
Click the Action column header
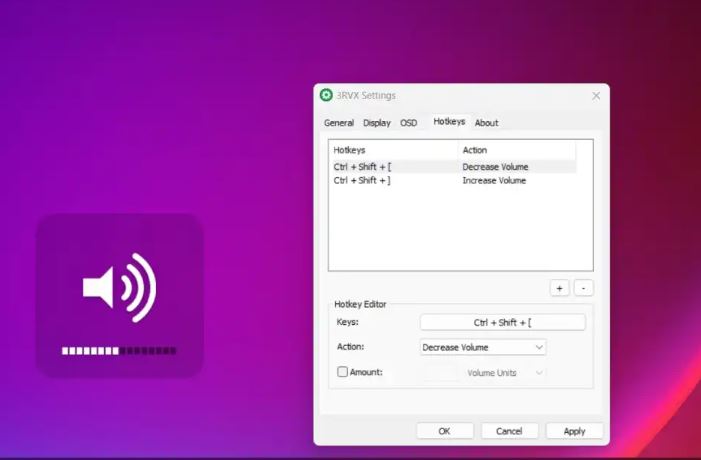tap(517, 150)
